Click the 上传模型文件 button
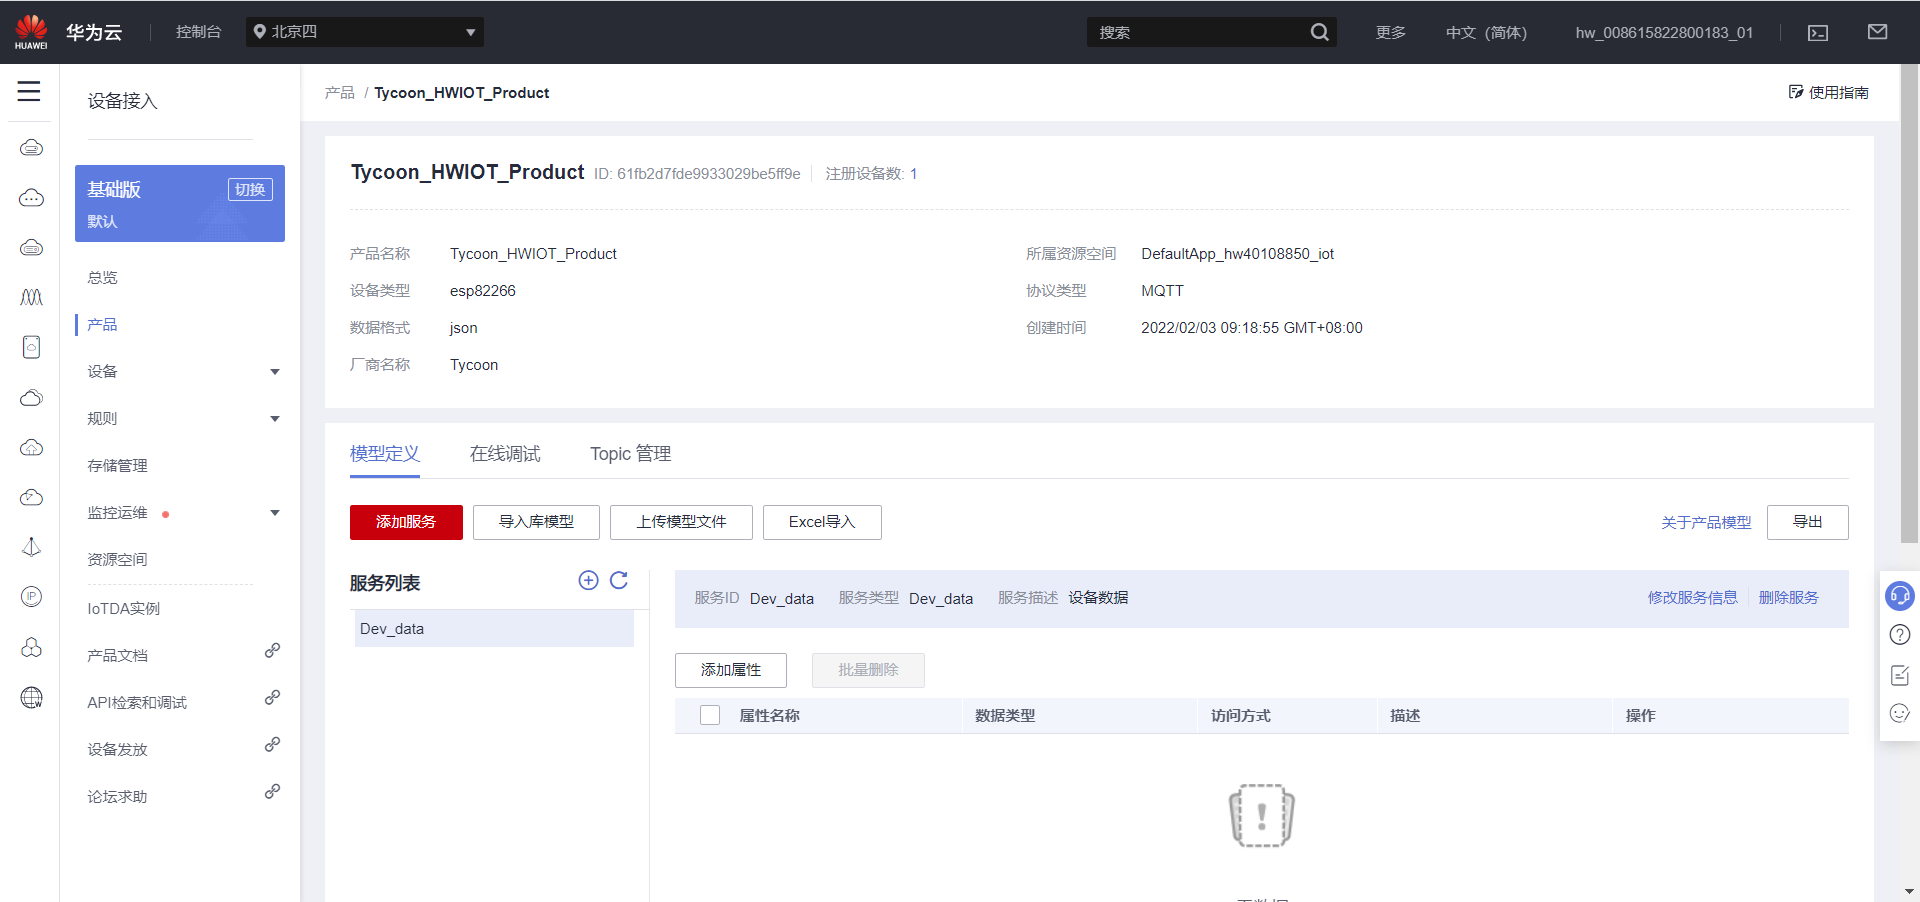Screen dimensions: 1920x902 [x=681, y=522]
